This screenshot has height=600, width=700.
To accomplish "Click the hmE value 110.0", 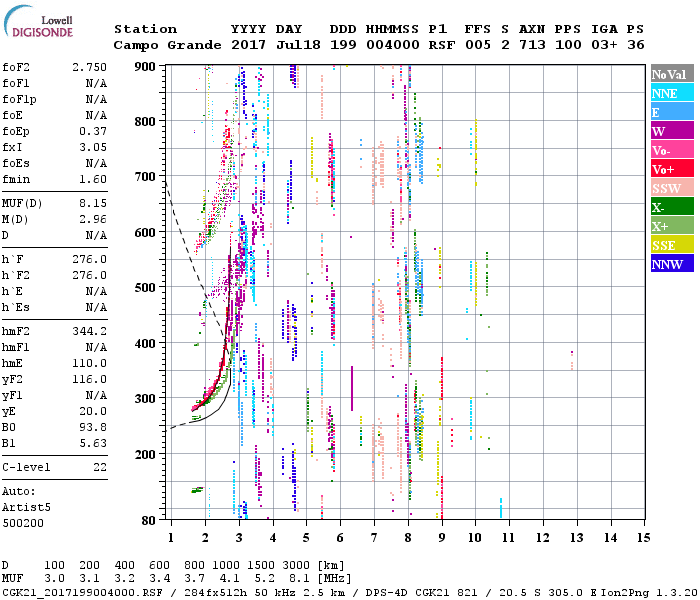I will [89, 364].
